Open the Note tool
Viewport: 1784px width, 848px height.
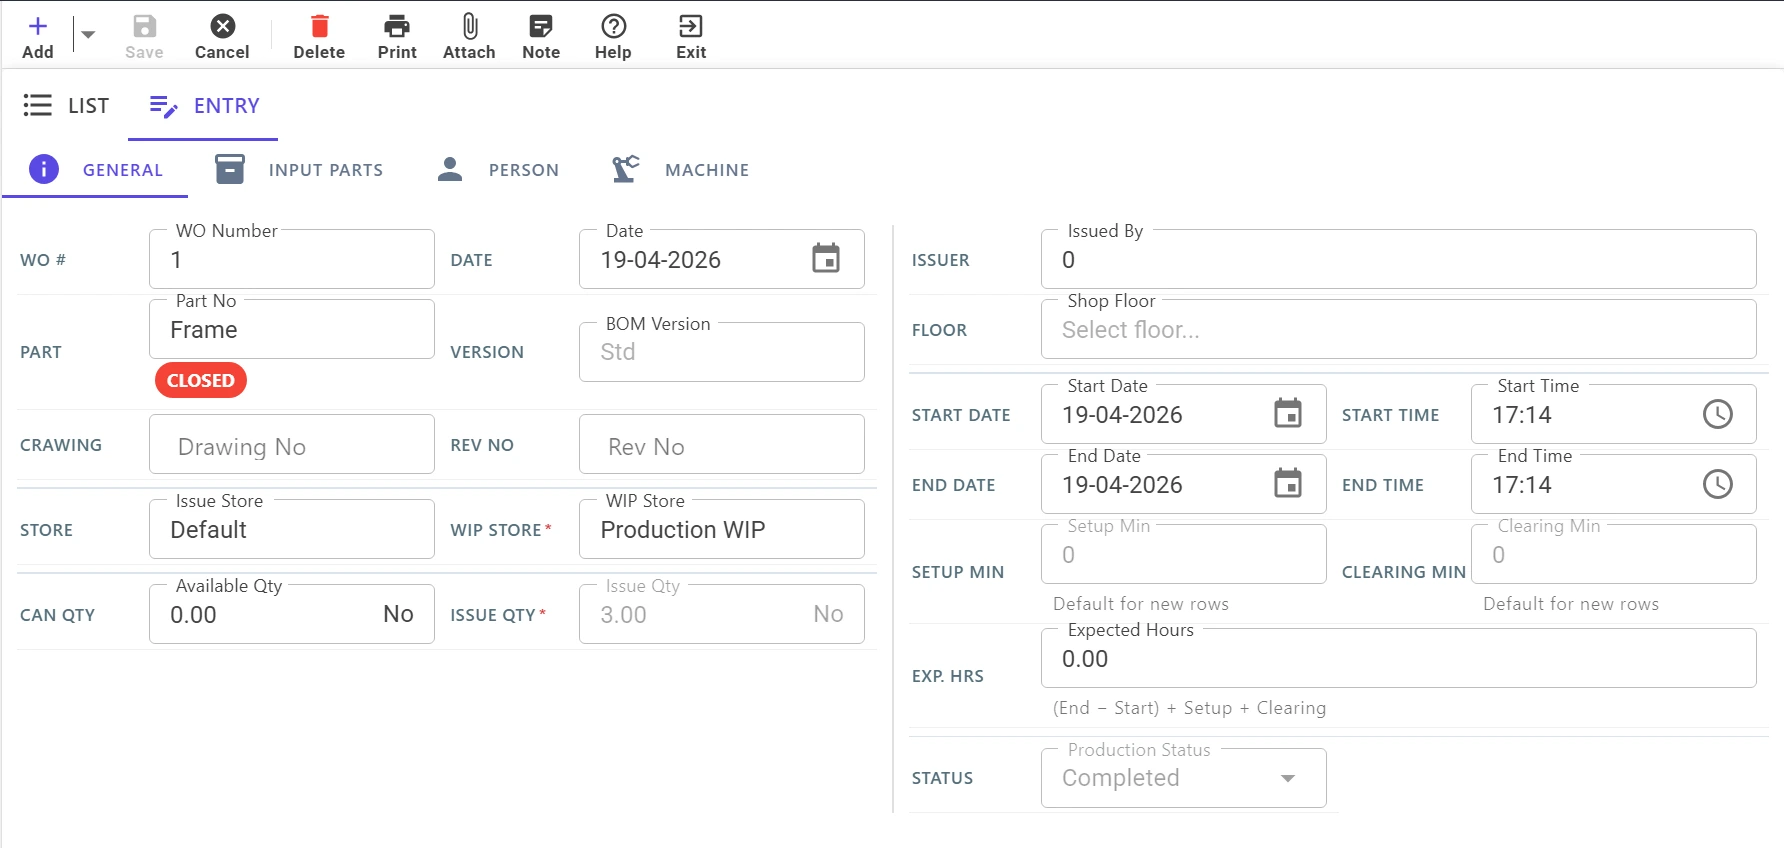[x=541, y=37]
